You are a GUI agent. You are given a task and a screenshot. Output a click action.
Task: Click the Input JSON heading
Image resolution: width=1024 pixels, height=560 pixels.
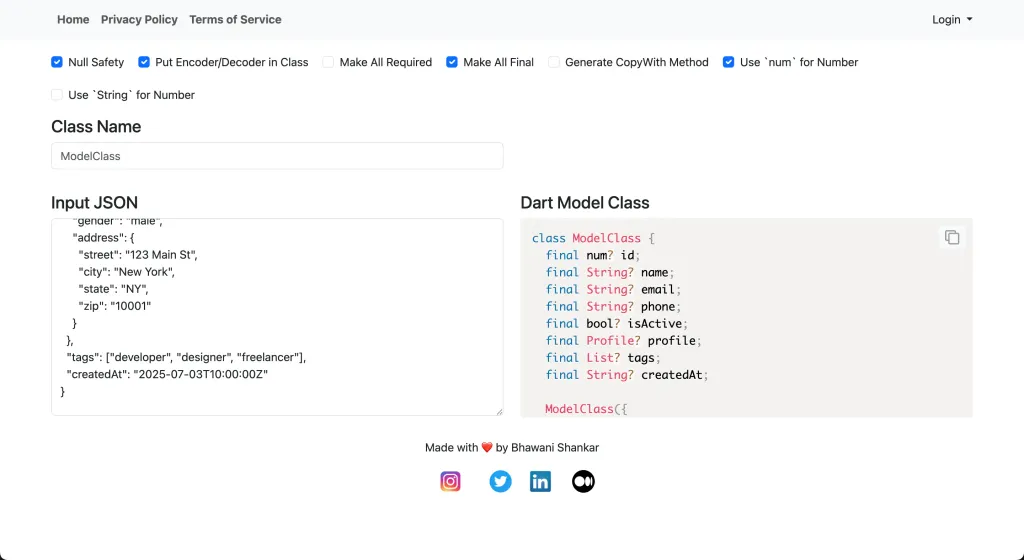click(x=95, y=202)
